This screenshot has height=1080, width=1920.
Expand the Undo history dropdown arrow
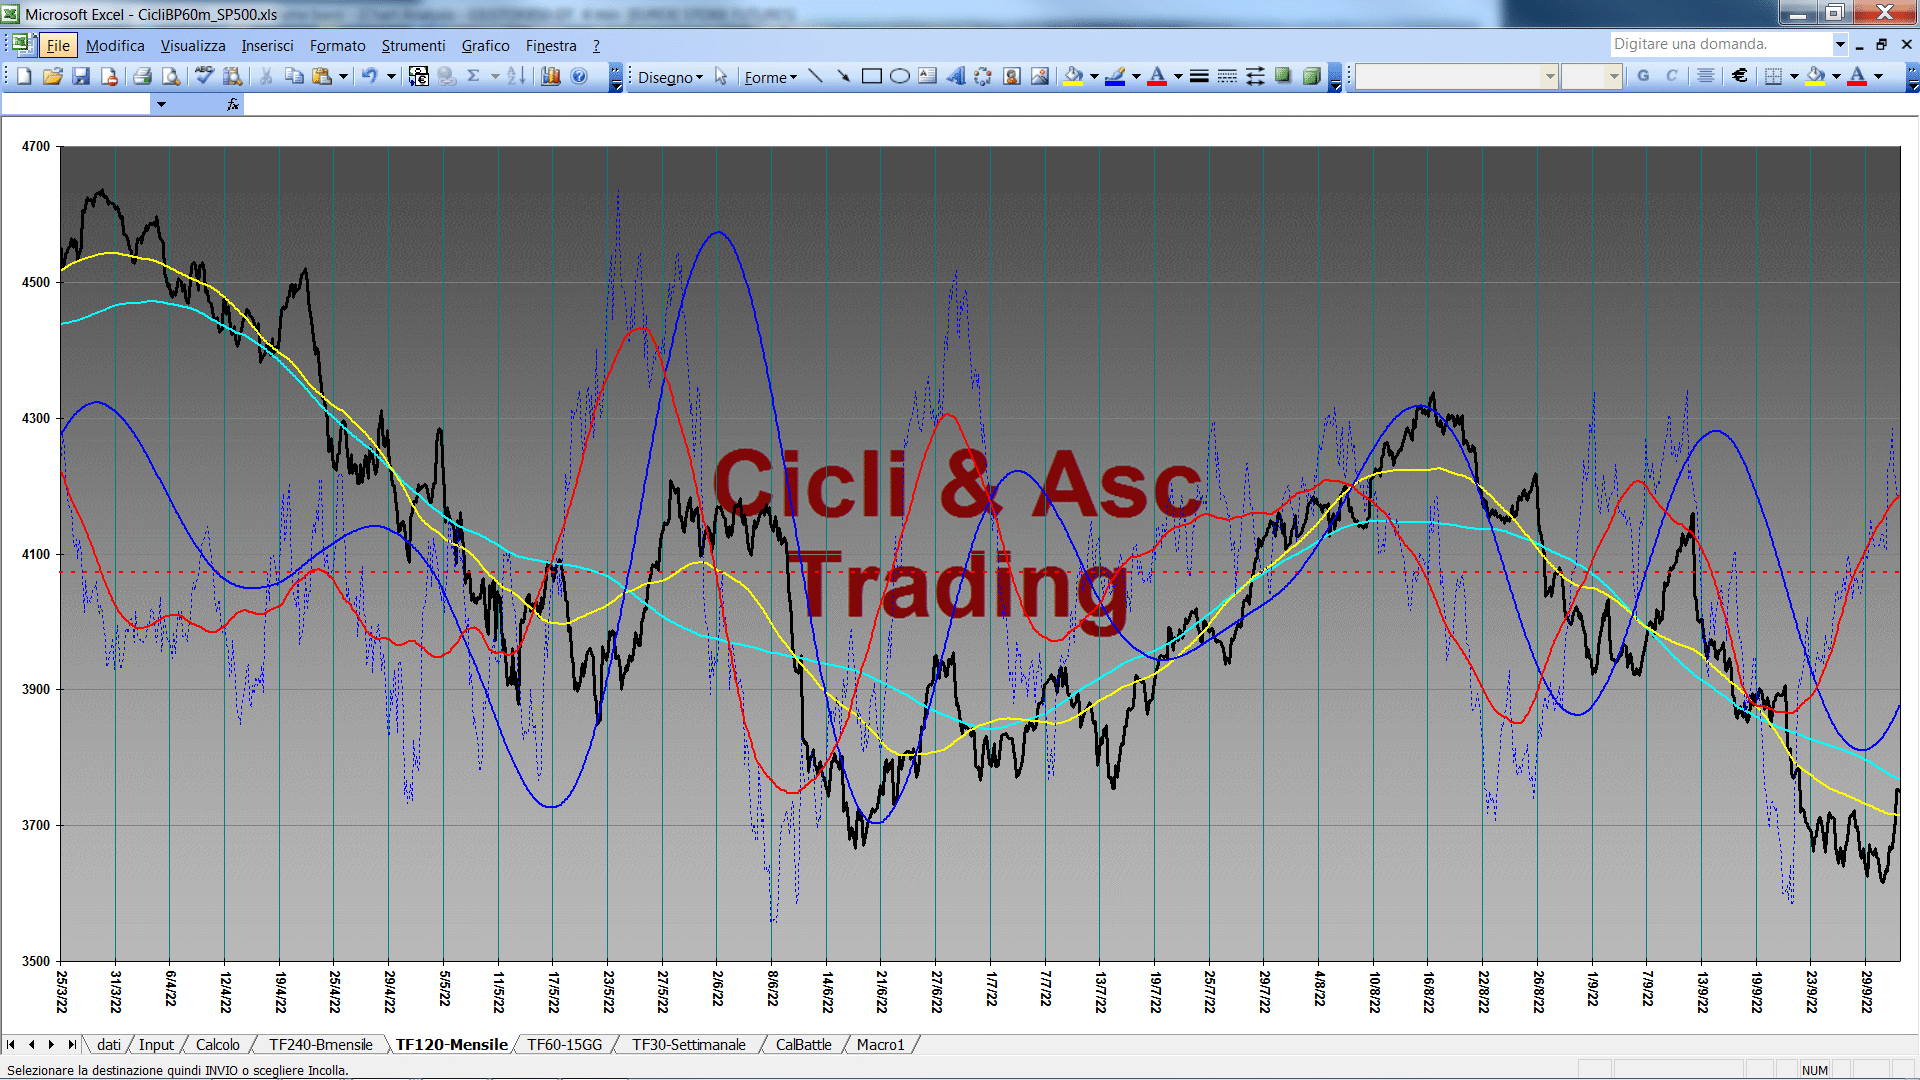391,77
